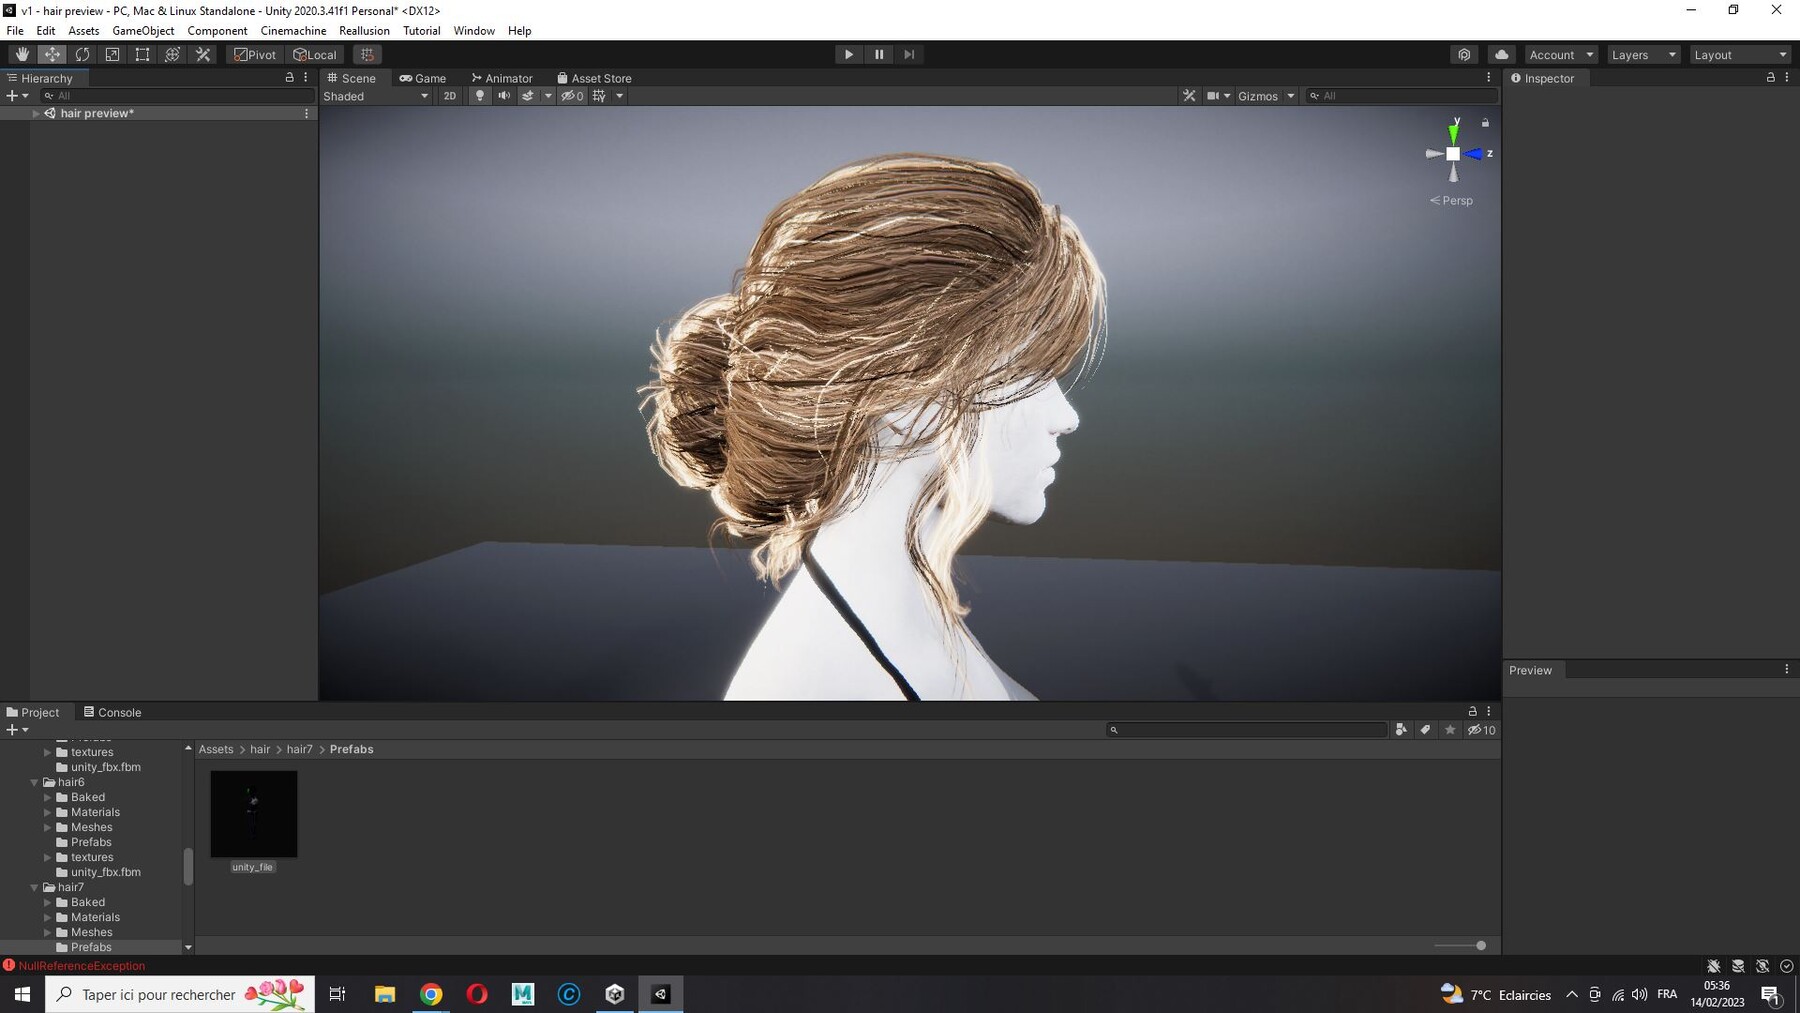Select the Rotate tool

[x=82, y=54]
